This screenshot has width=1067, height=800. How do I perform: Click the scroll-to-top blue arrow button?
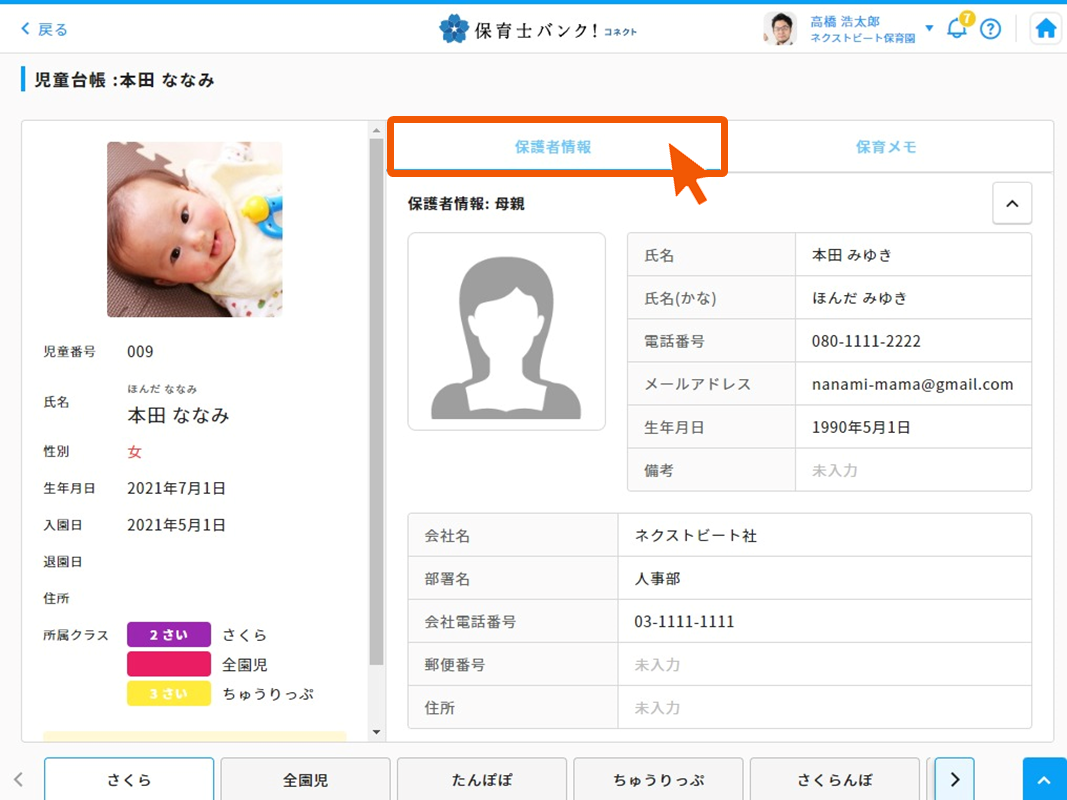click(x=1044, y=779)
